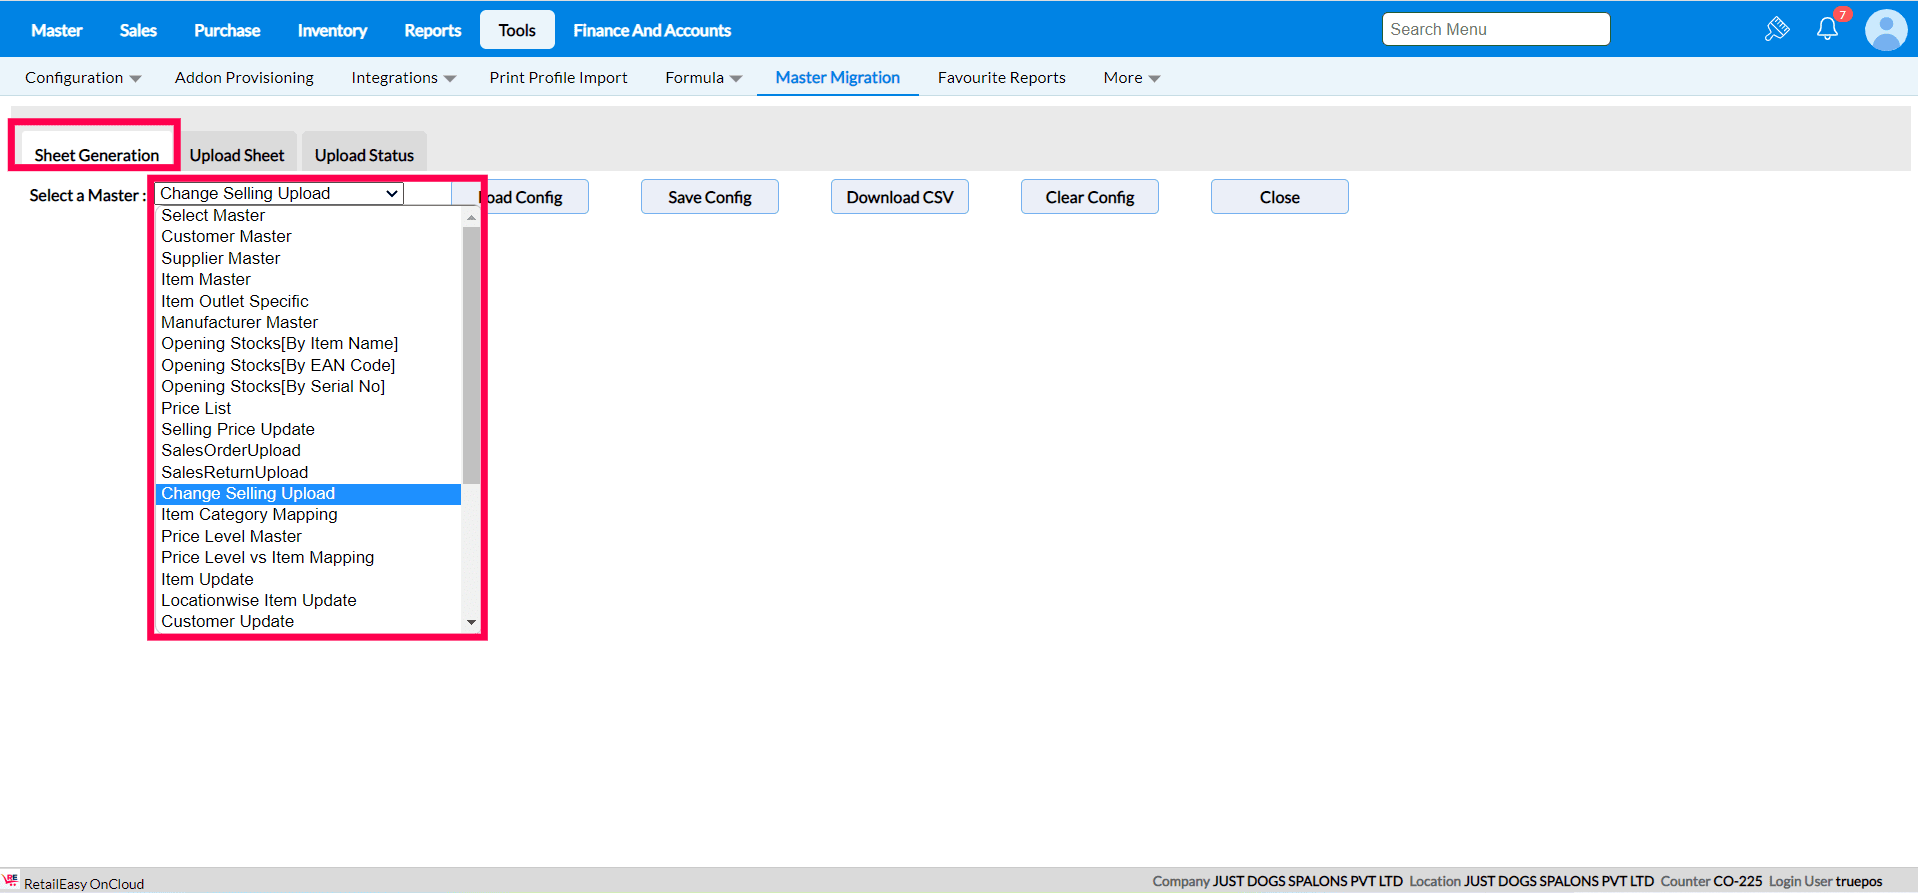The width and height of the screenshot is (1918, 893).
Task: Choose Selling Price Update option
Action: tap(308, 430)
